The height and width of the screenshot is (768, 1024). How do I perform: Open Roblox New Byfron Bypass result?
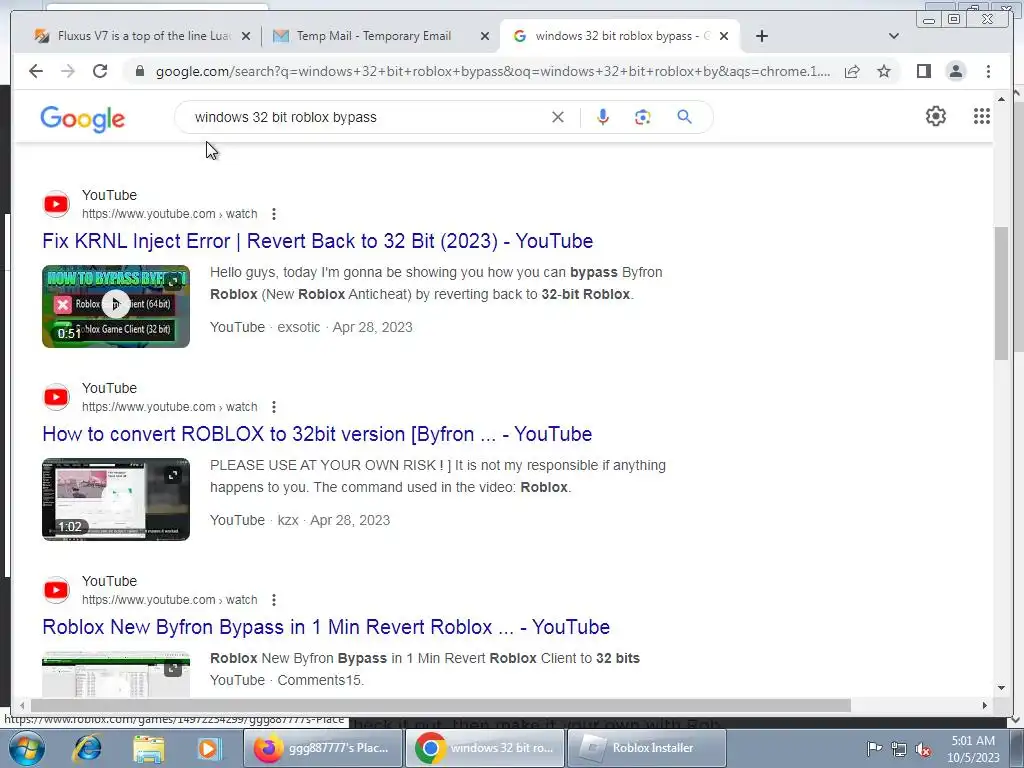point(326,627)
